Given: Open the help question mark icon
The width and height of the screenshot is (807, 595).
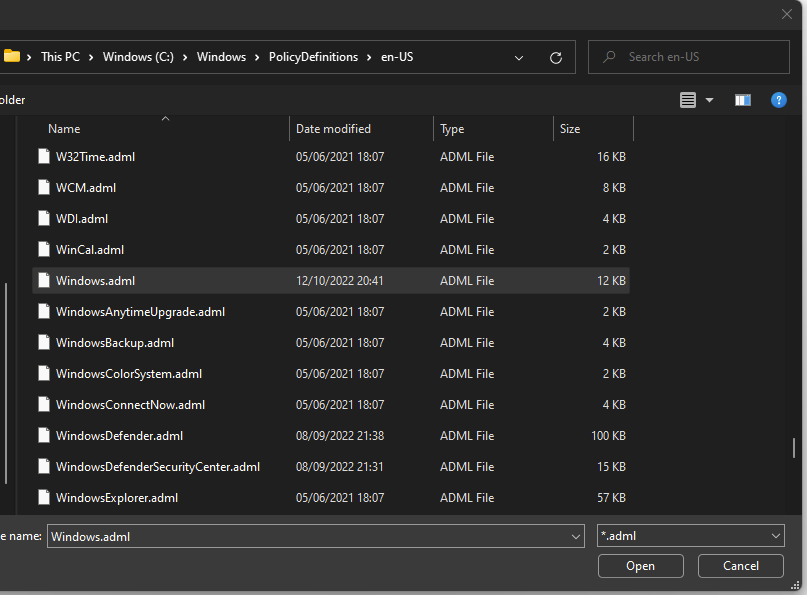Looking at the screenshot, I should tap(778, 100).
